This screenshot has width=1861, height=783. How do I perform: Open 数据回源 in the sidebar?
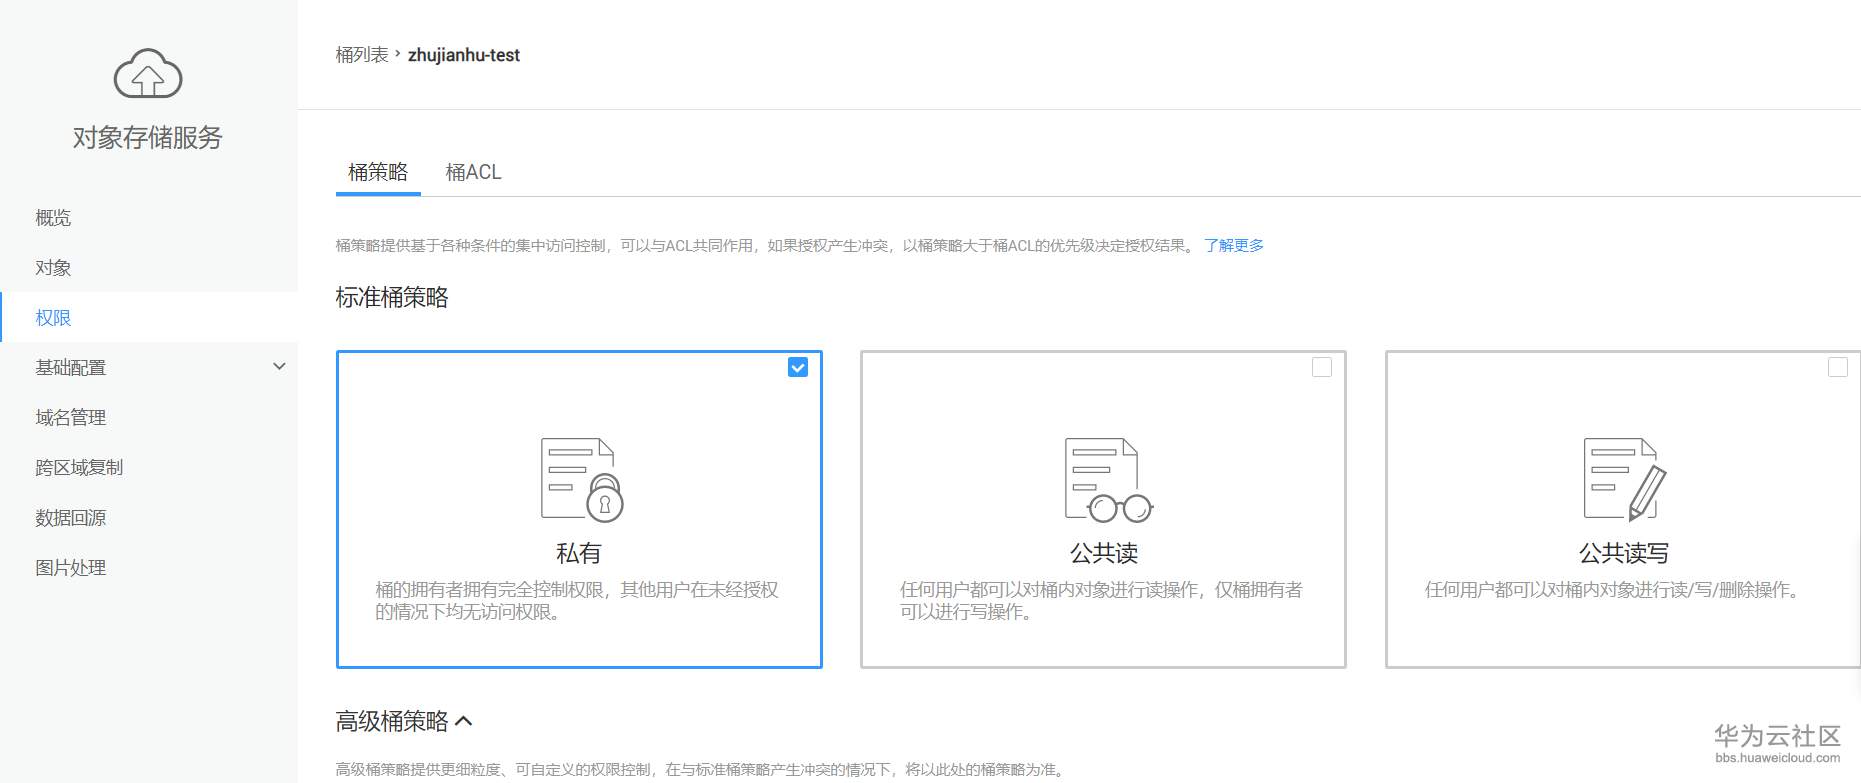[x=71, y=518]
